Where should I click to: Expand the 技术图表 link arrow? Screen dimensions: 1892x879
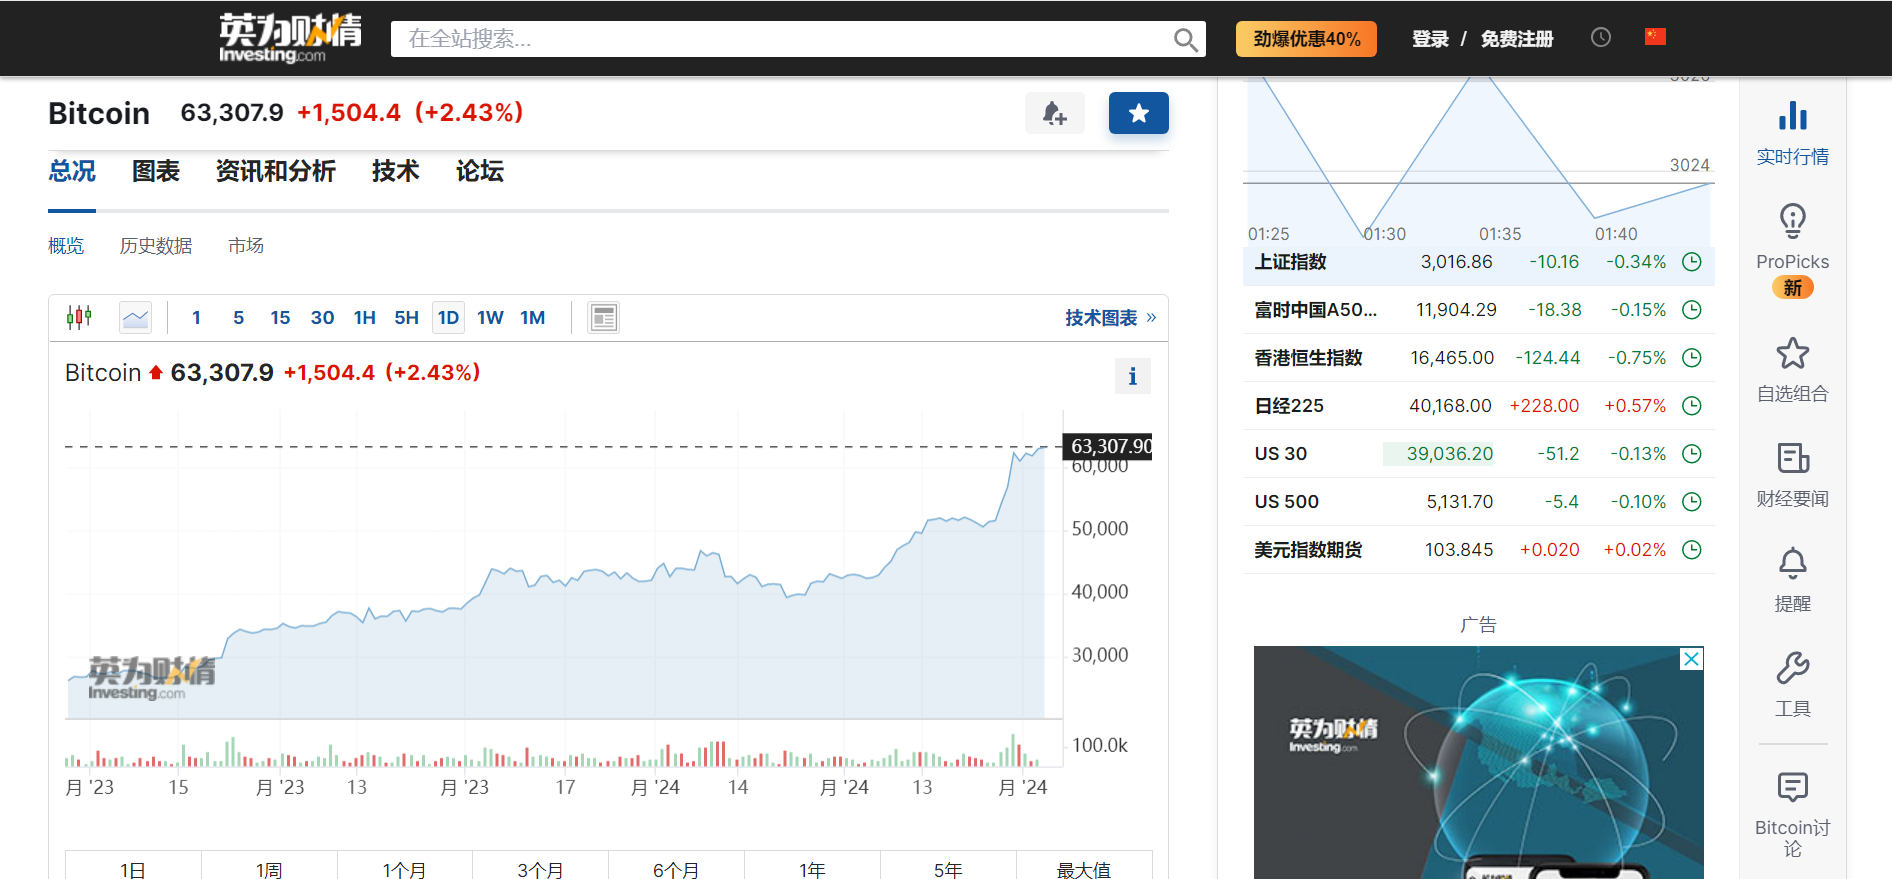click(x=1151, y=318)
